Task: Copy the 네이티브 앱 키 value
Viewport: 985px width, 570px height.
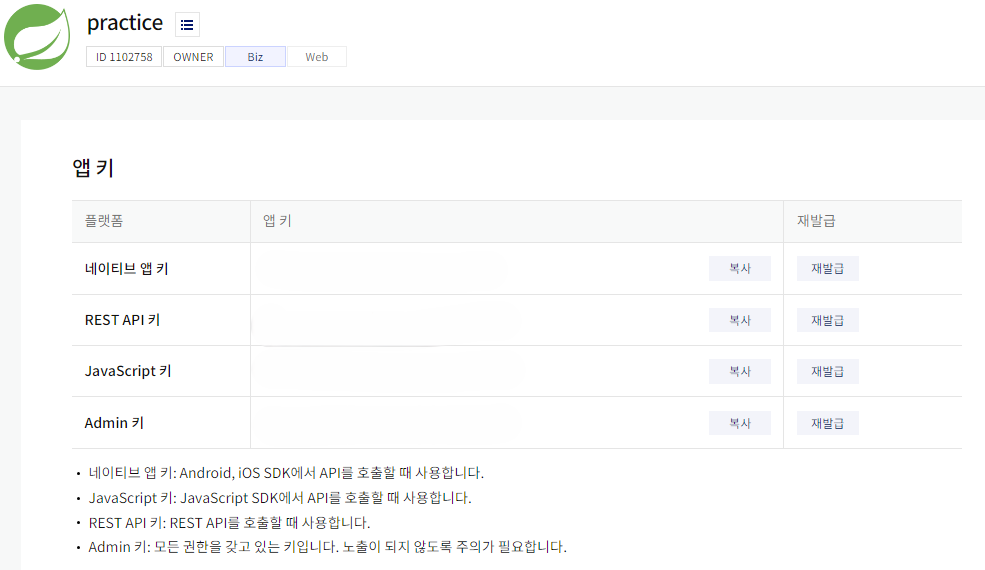Action: [739, 268]
